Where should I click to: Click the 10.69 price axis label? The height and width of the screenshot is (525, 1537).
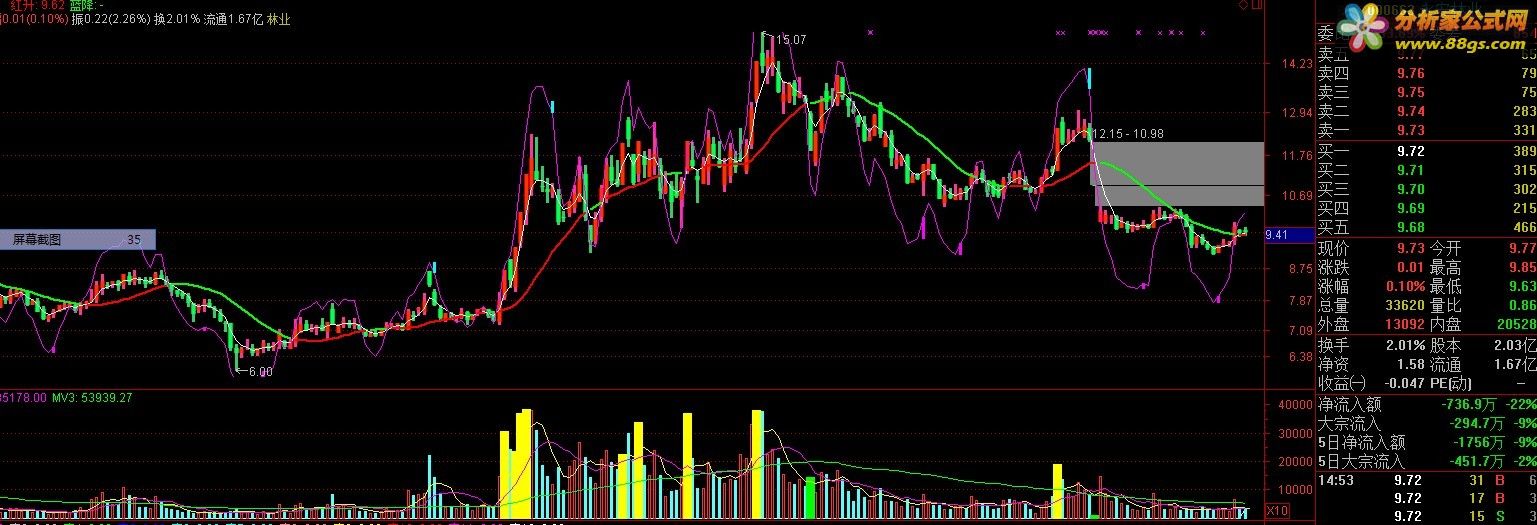[1296, 195]
